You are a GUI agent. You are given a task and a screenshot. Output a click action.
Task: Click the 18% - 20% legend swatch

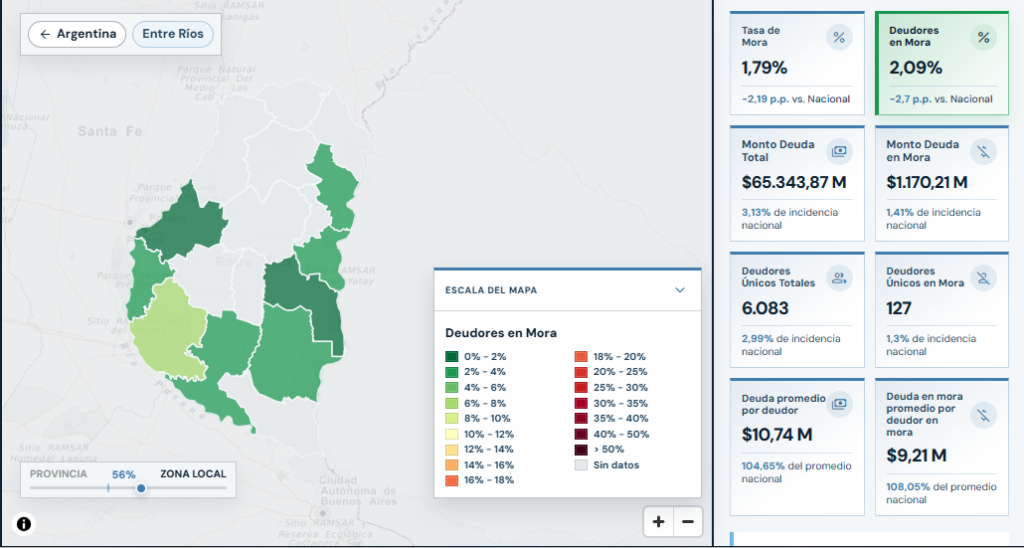tap(581, 357)
